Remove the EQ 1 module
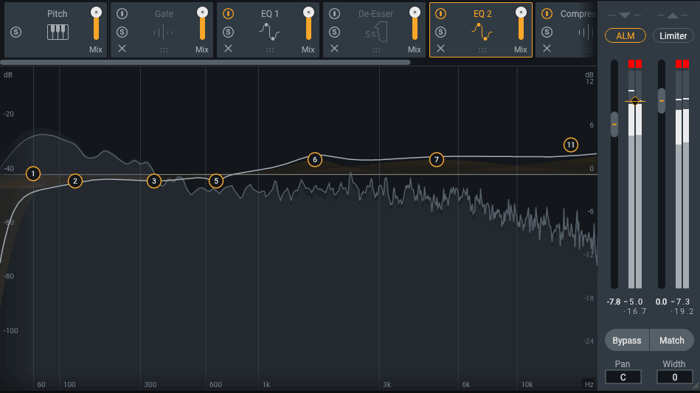The height and width of the screenshot is (393, 700). tap(228, 48)
